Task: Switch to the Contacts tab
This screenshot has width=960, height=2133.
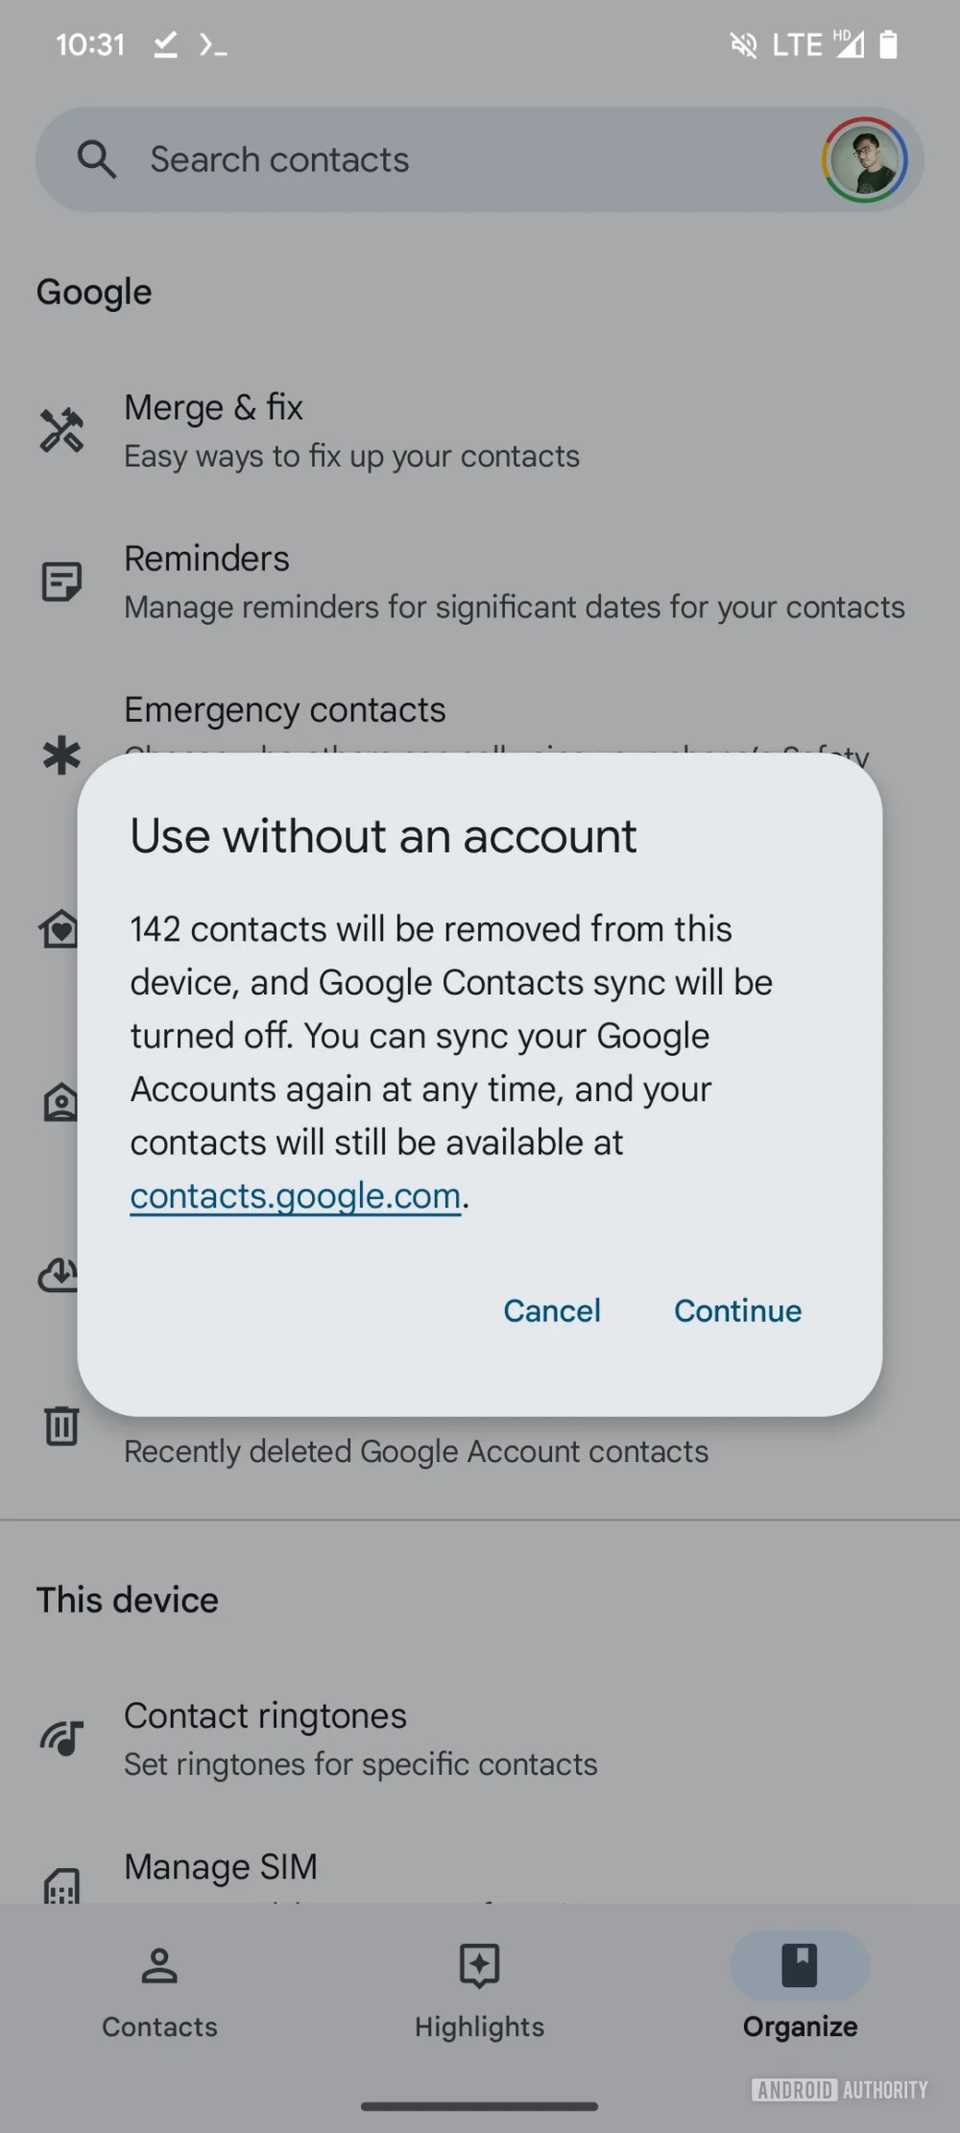Action: point(159,1992)
